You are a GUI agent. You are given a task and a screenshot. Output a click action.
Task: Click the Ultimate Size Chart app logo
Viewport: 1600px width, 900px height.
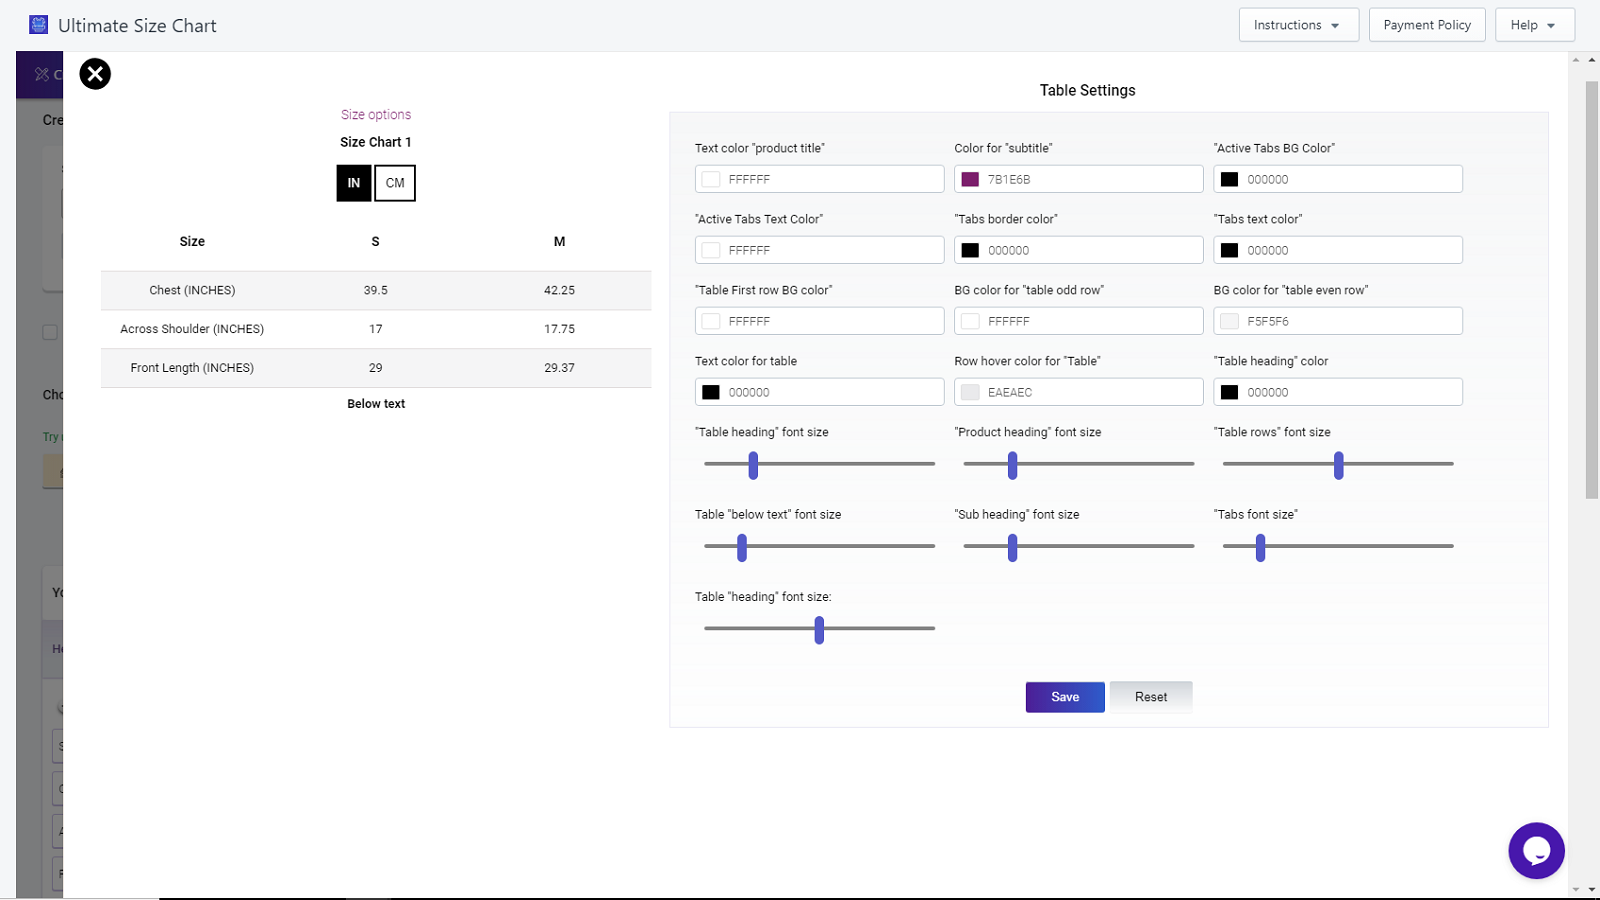39,25
